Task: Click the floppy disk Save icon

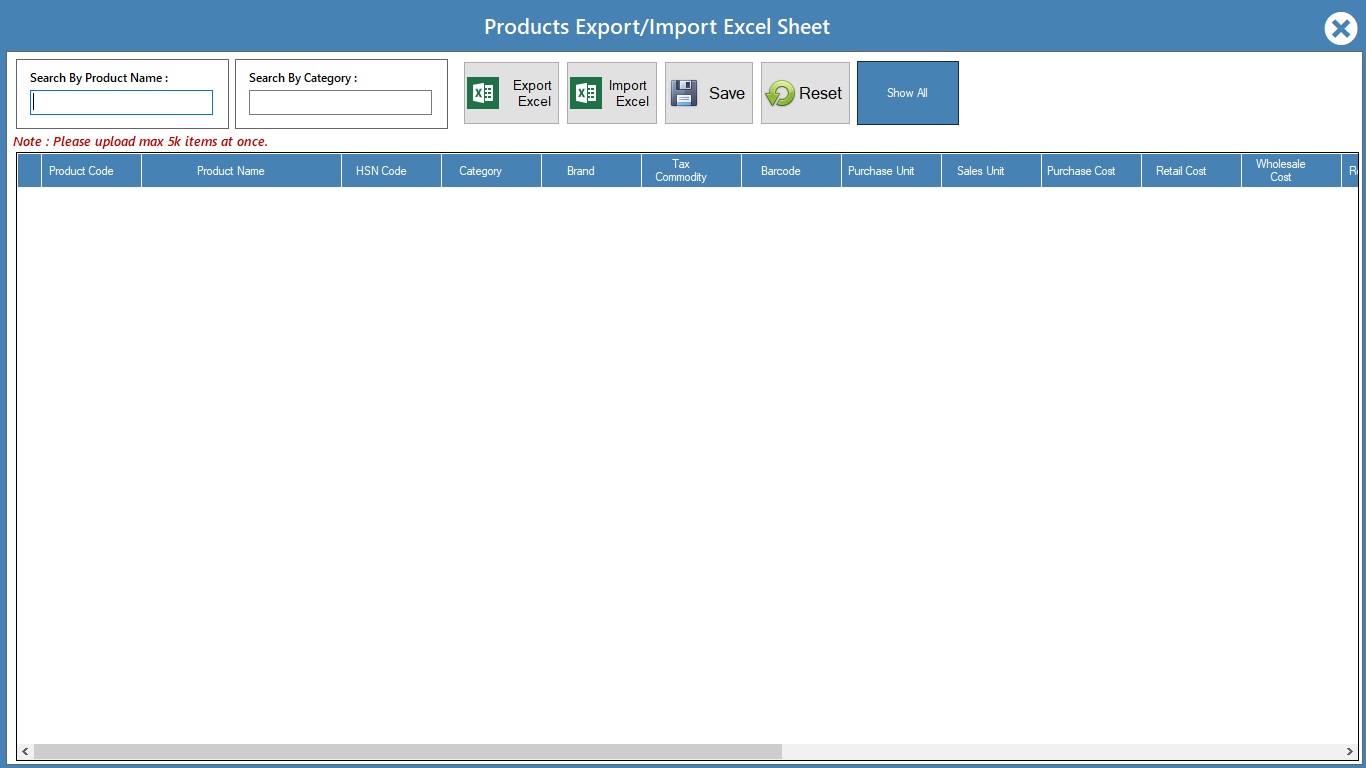Action: click(x=684, y=93)
